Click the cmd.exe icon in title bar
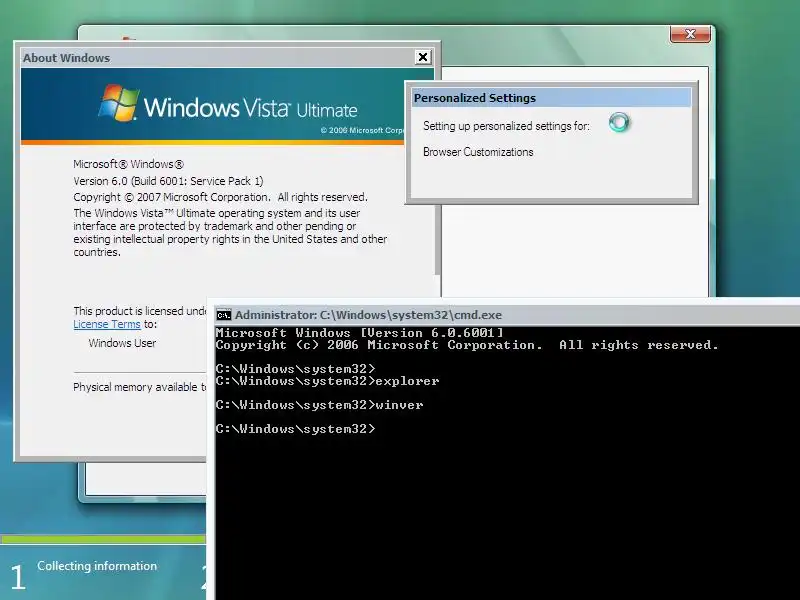The image size is (800, 600). pos(223,315)
